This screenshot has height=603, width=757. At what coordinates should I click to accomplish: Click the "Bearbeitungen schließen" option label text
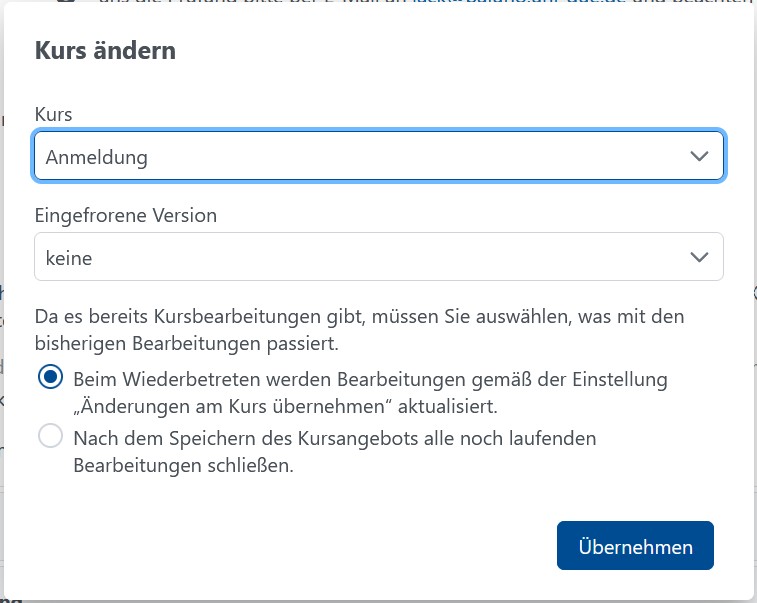tap(183, 466)
